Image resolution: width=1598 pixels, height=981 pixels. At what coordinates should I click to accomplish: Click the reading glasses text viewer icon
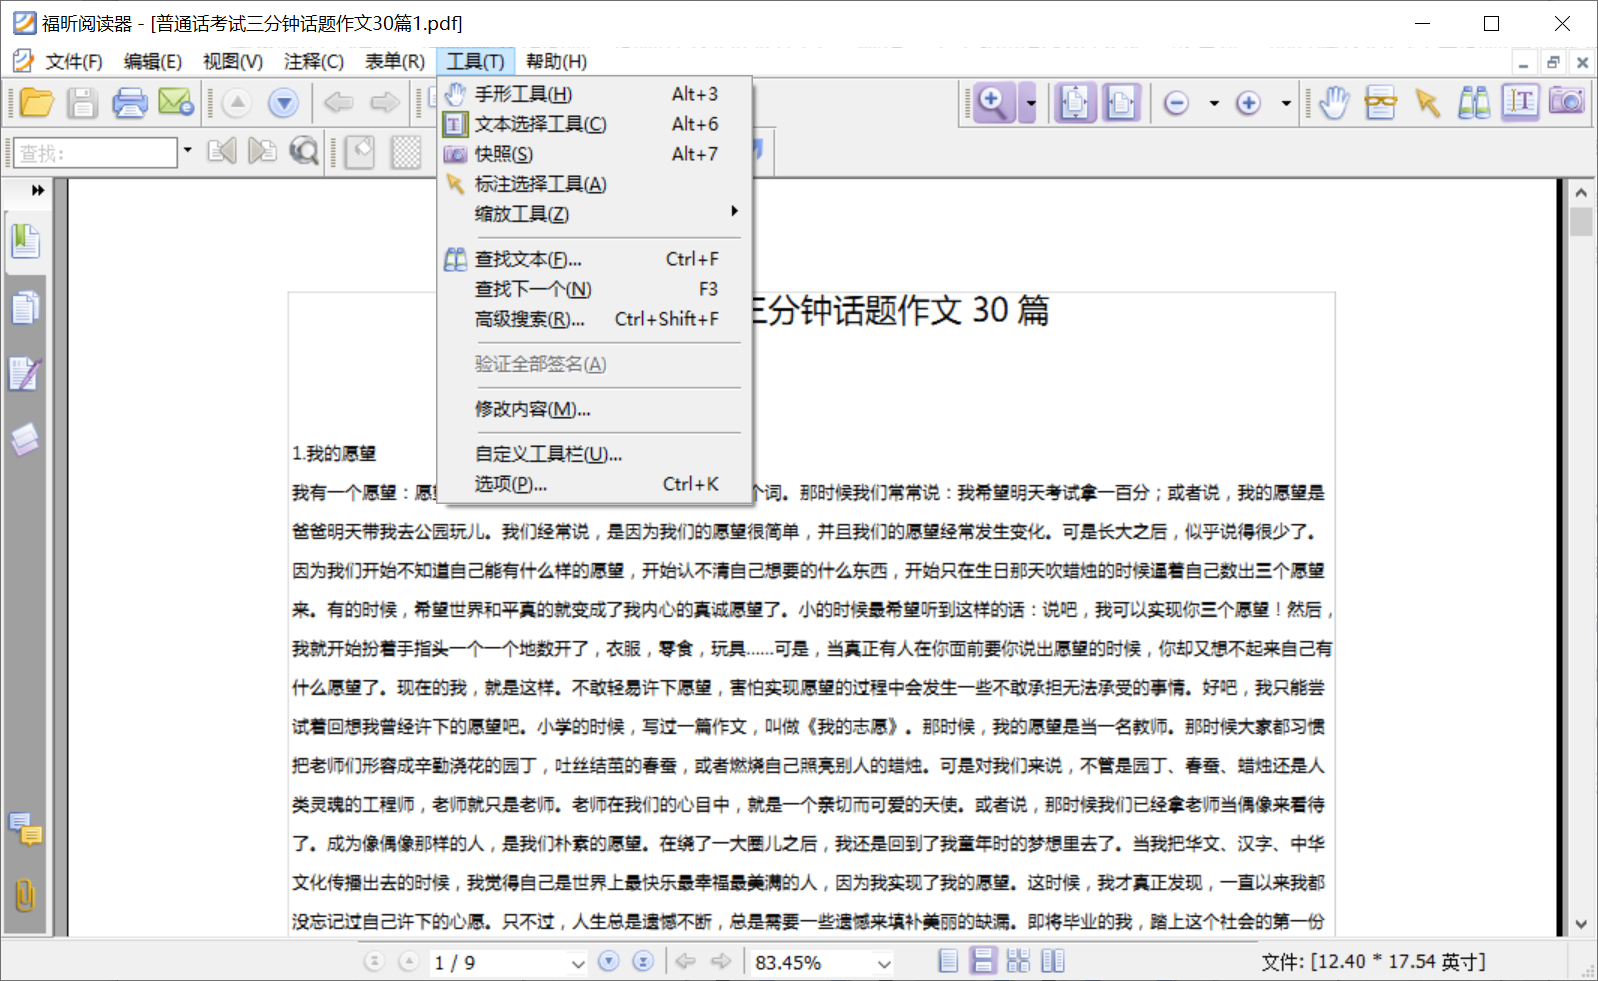click(1381, 102)
